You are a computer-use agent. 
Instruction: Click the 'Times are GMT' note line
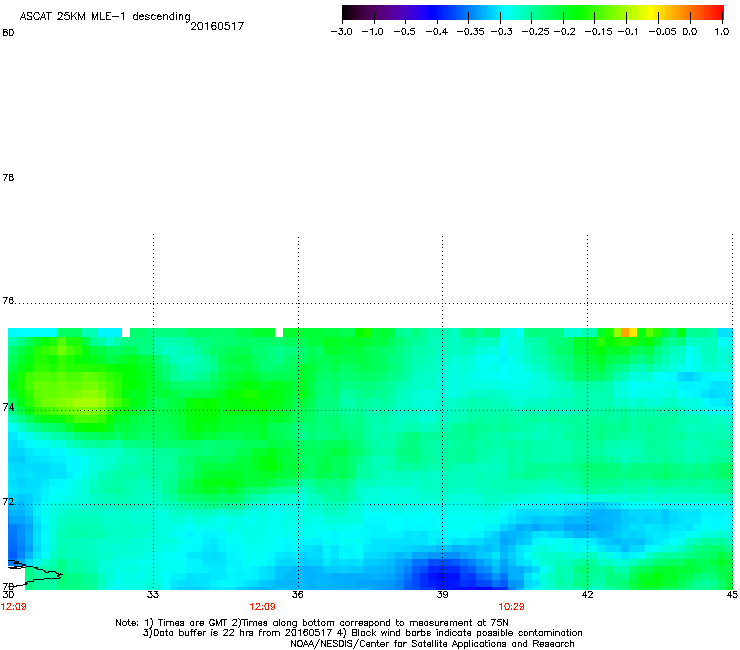[311, 623]
